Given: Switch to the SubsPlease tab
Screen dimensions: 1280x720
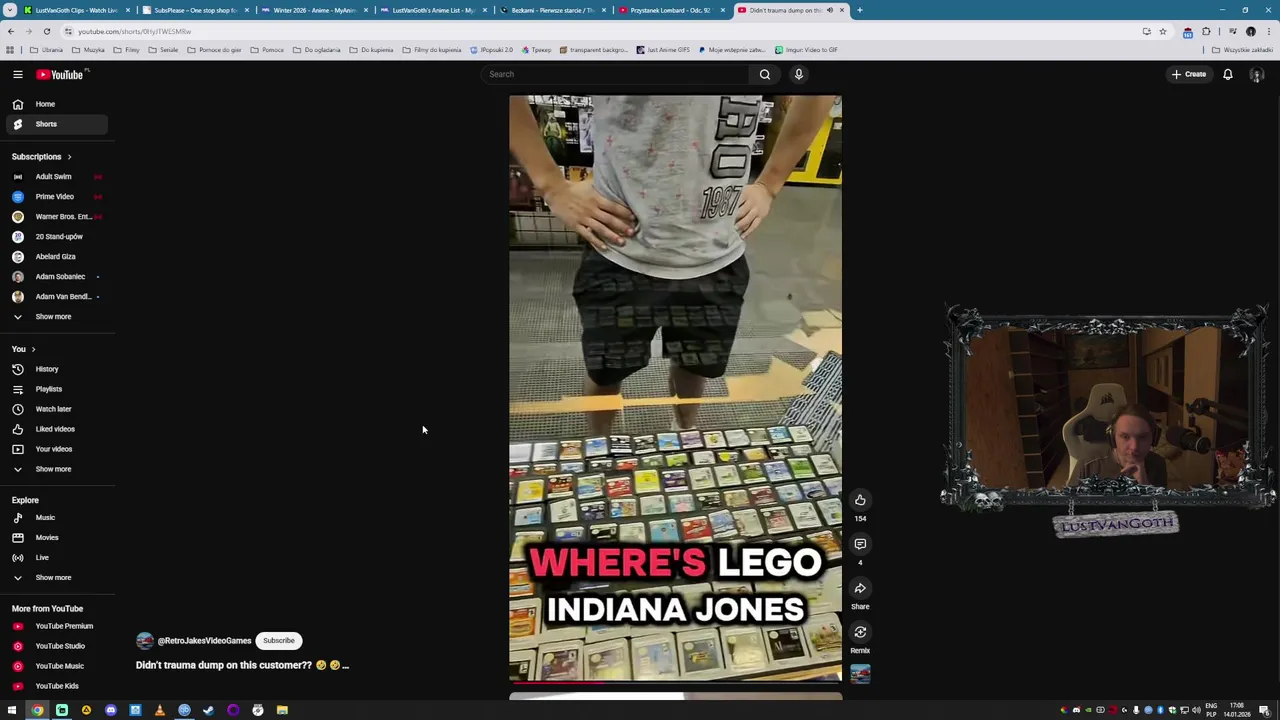Looking at the screenshot, I should (x=195, y=10).
